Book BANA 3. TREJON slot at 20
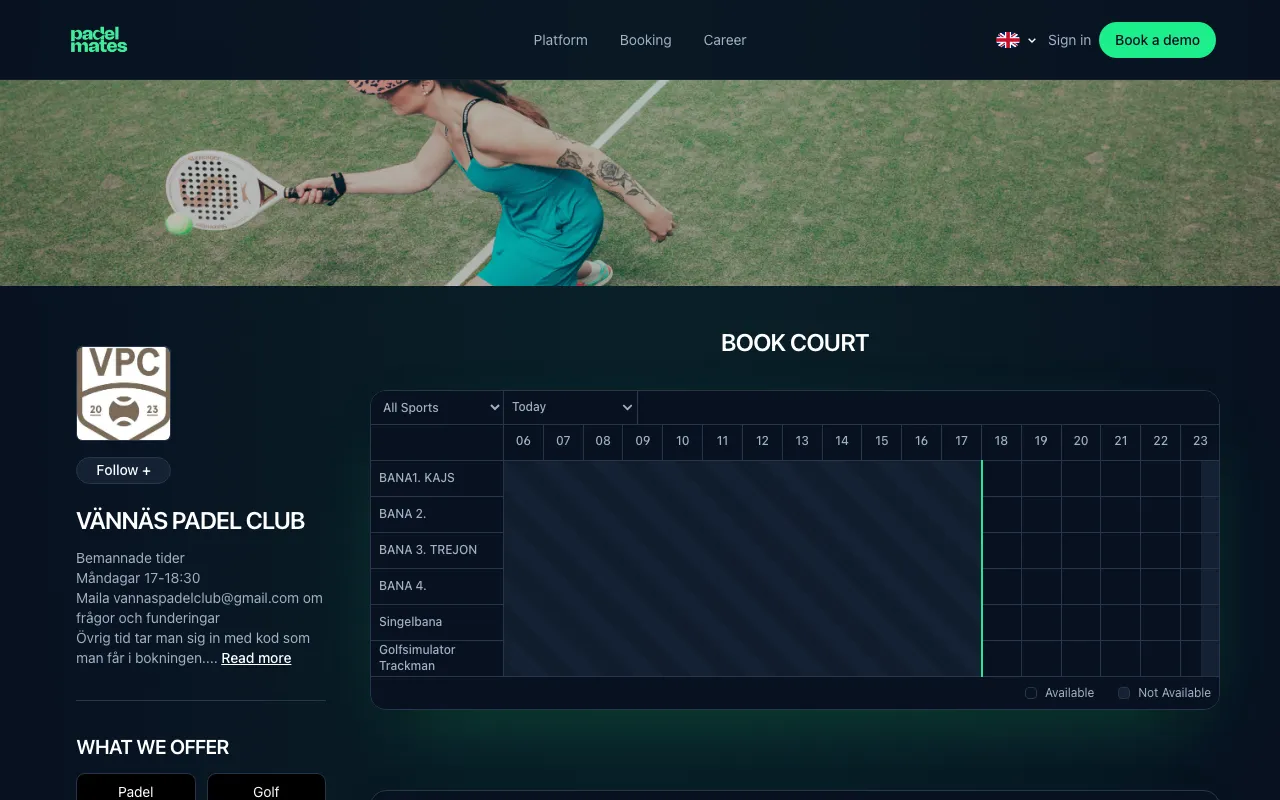The image size is (1280, 800). click(x=1081, y=550)
